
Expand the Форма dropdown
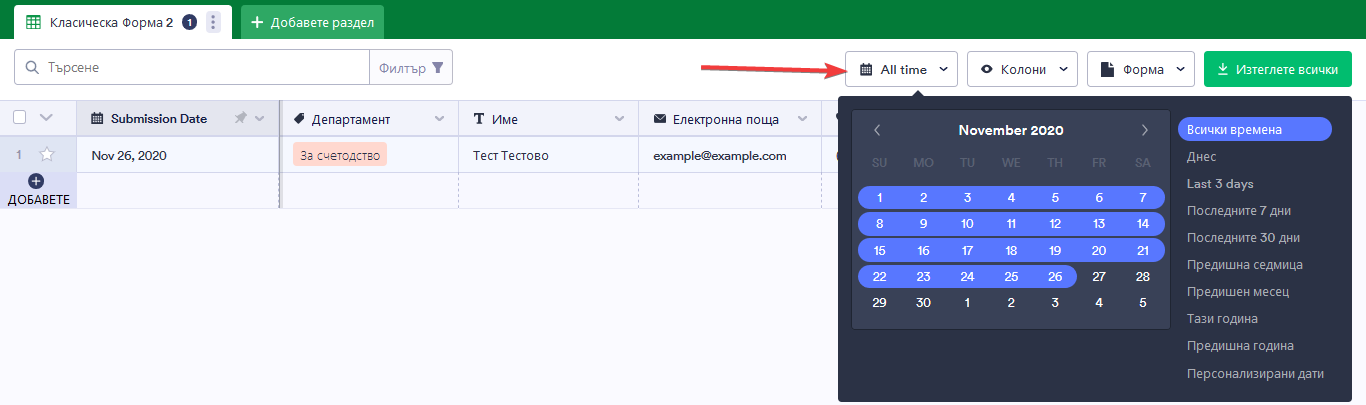click(x=1141, y=69)
